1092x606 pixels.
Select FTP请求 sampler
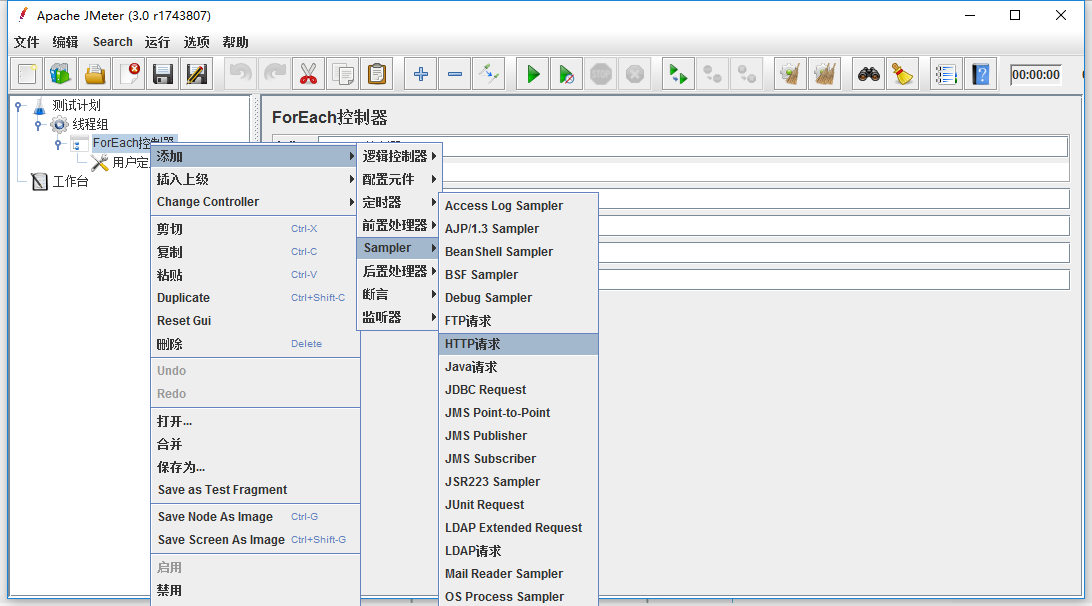click(518, 321)
